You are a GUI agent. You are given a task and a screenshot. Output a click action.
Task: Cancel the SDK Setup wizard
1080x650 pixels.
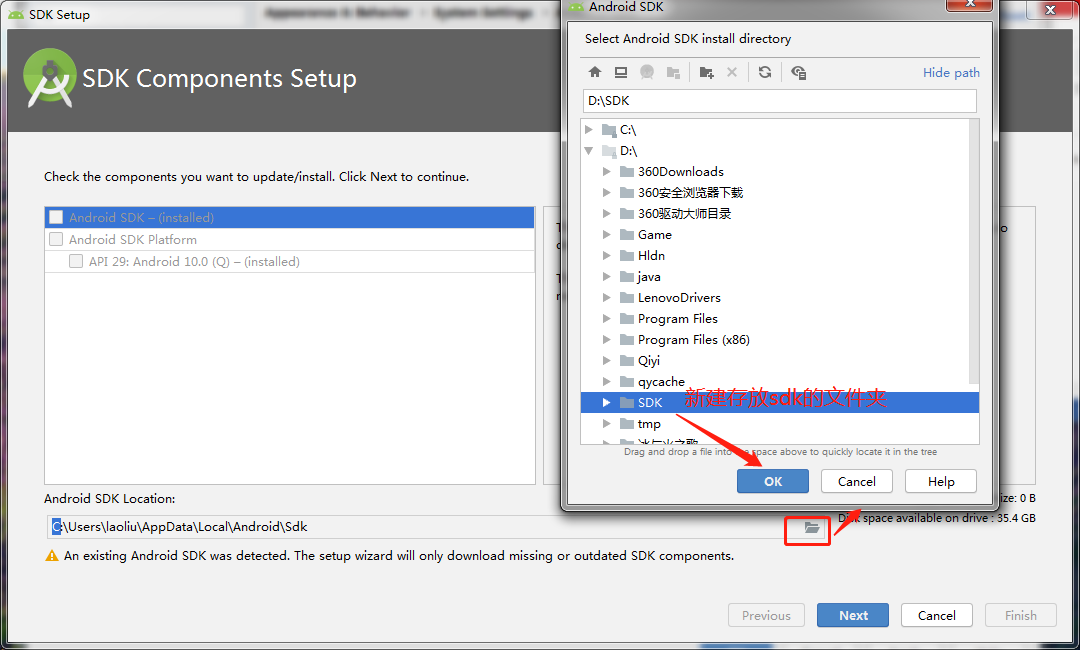coord(937,616)
